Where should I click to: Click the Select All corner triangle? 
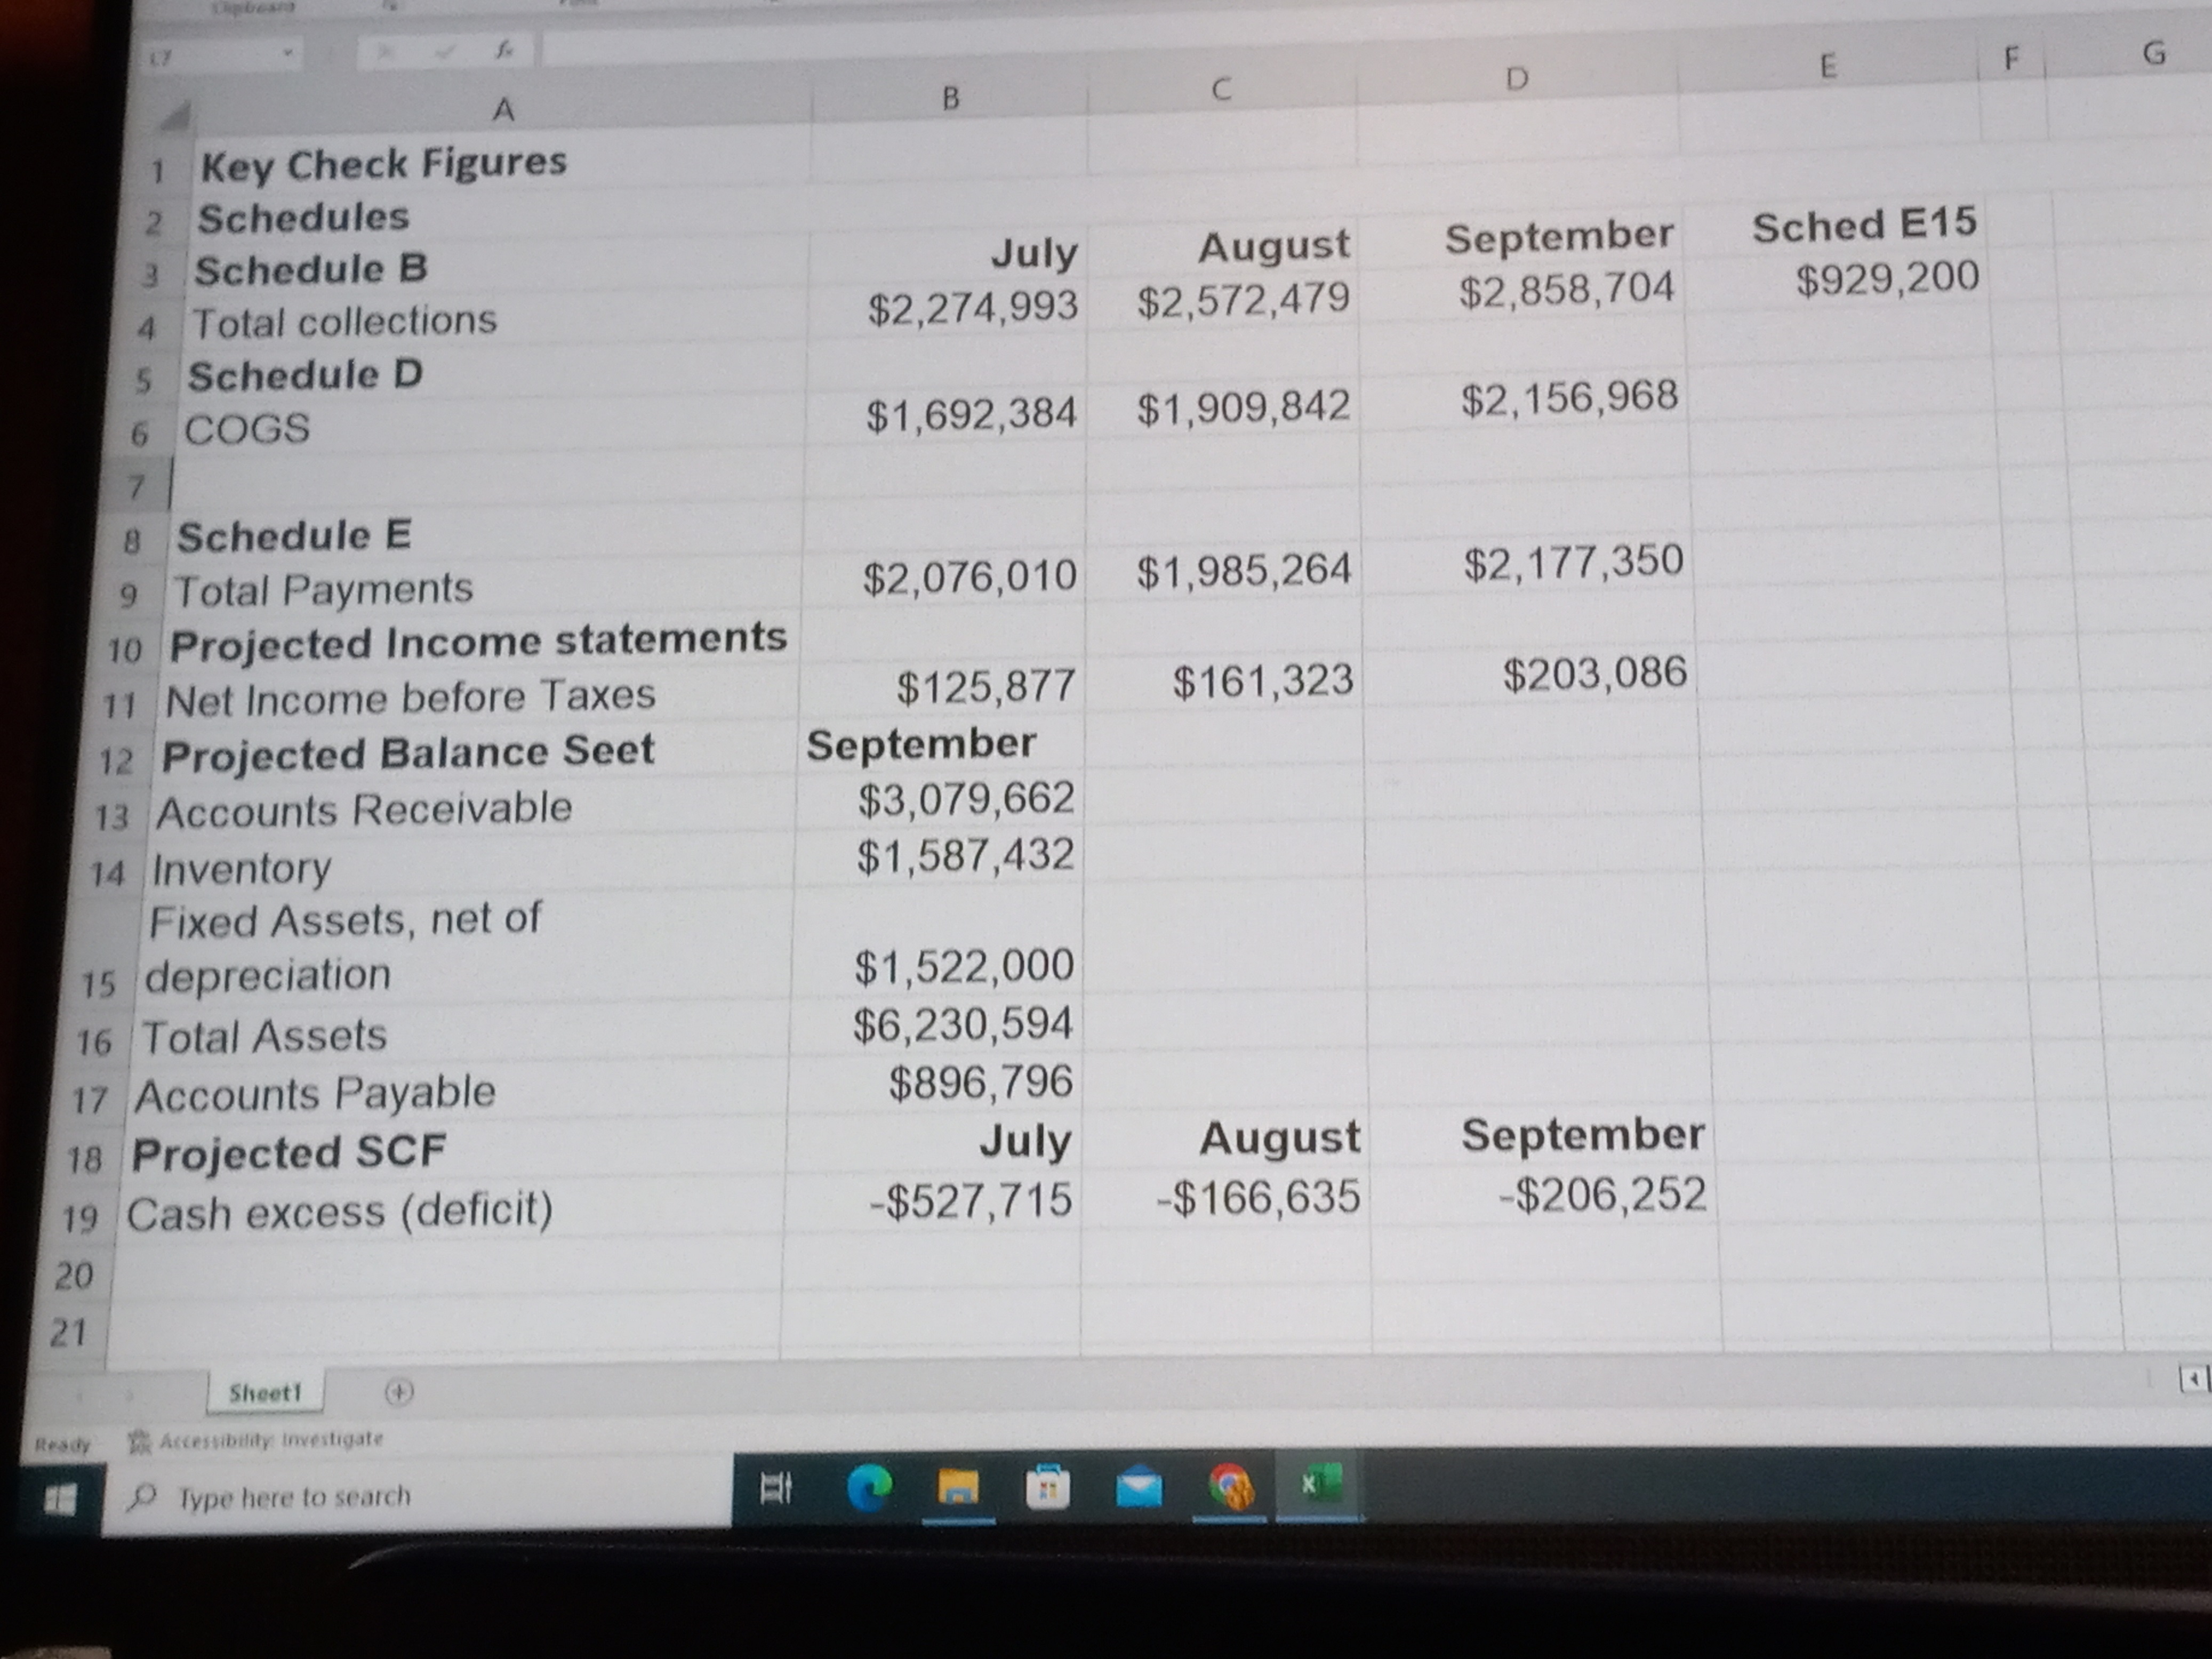[x=178, y=119]
